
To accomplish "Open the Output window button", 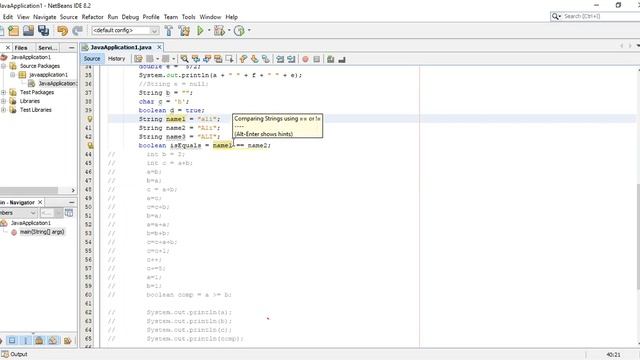I will (x=14, y=354).
